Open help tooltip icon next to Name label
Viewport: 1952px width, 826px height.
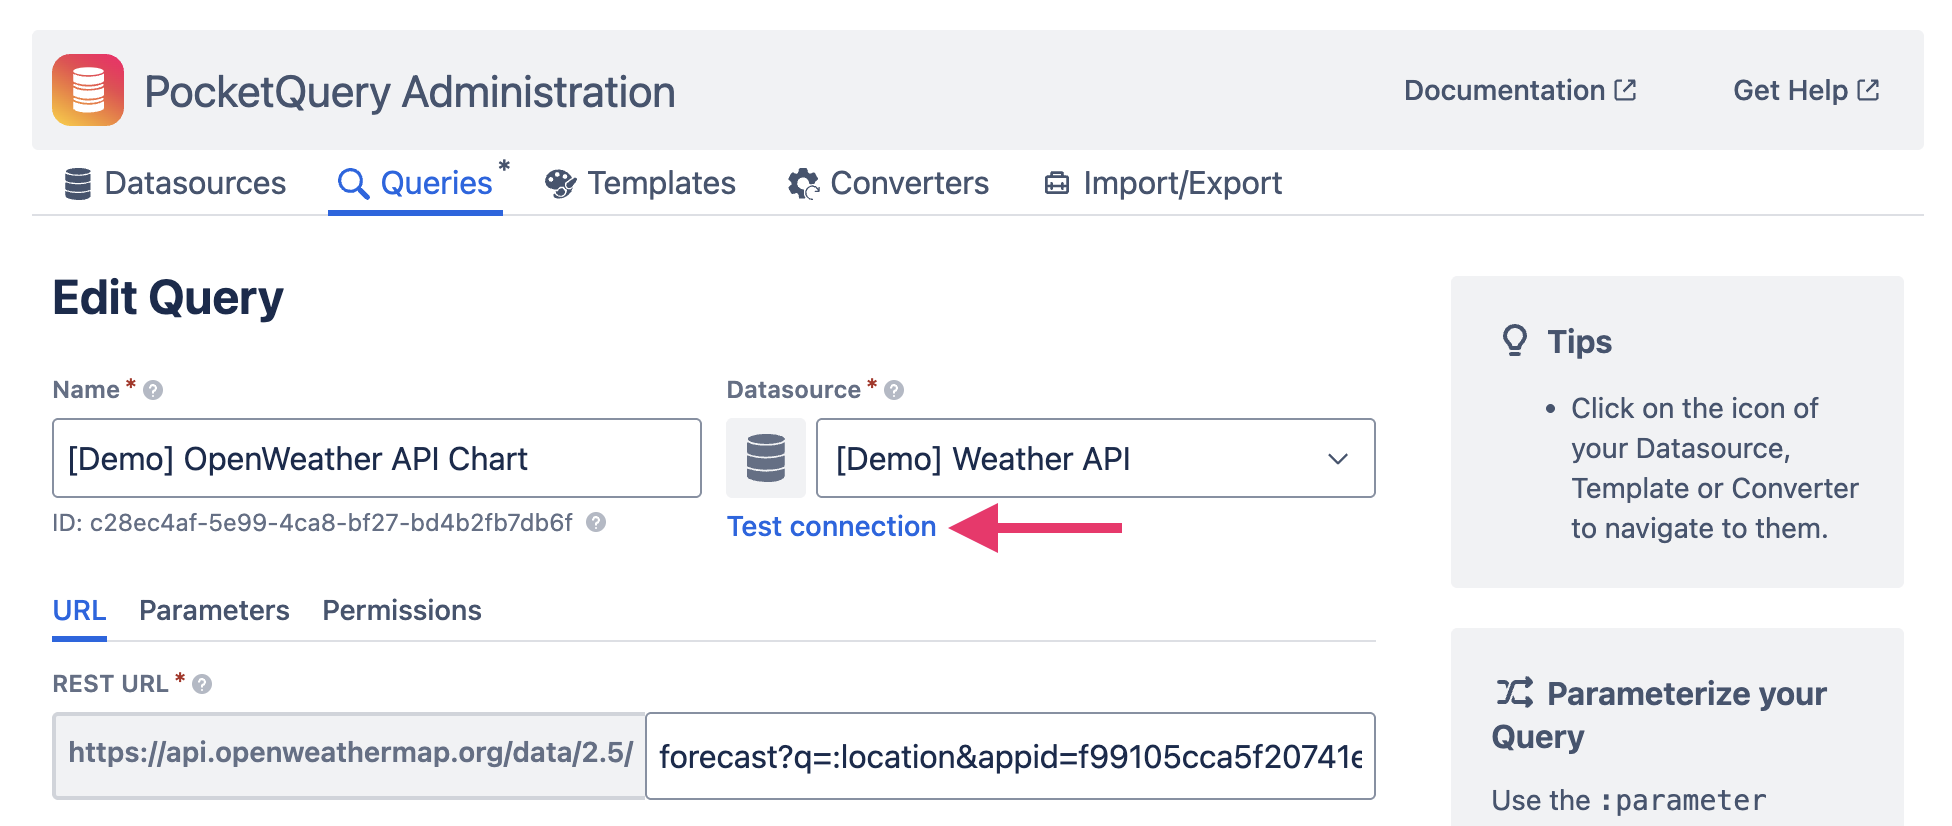(x=154, y=390)
